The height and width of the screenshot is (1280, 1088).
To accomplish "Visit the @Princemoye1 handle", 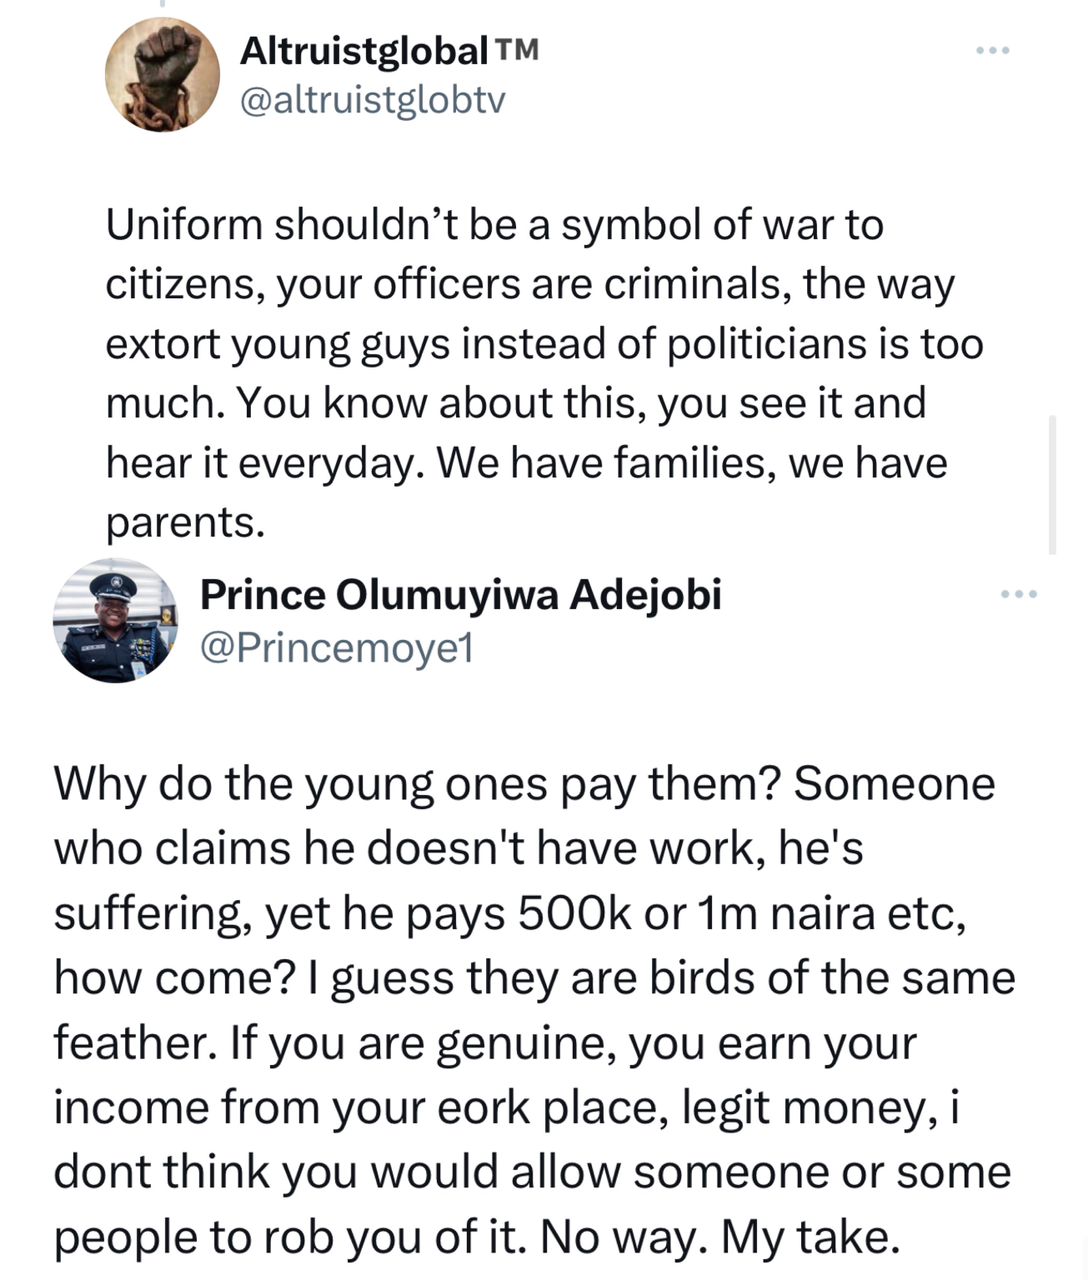I will [x=336, y=648].
